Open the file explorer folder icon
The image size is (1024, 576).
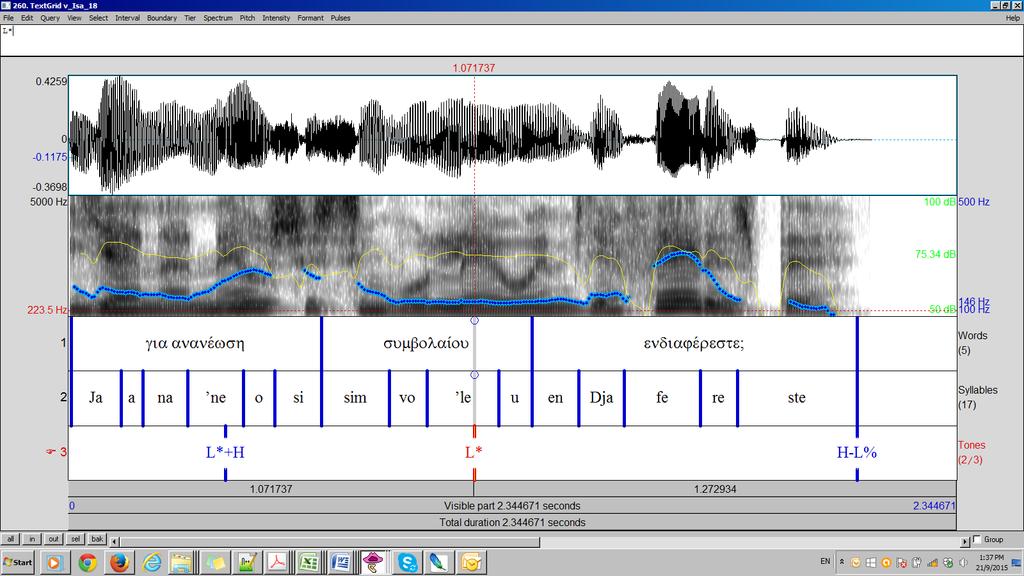coord(182,562)
